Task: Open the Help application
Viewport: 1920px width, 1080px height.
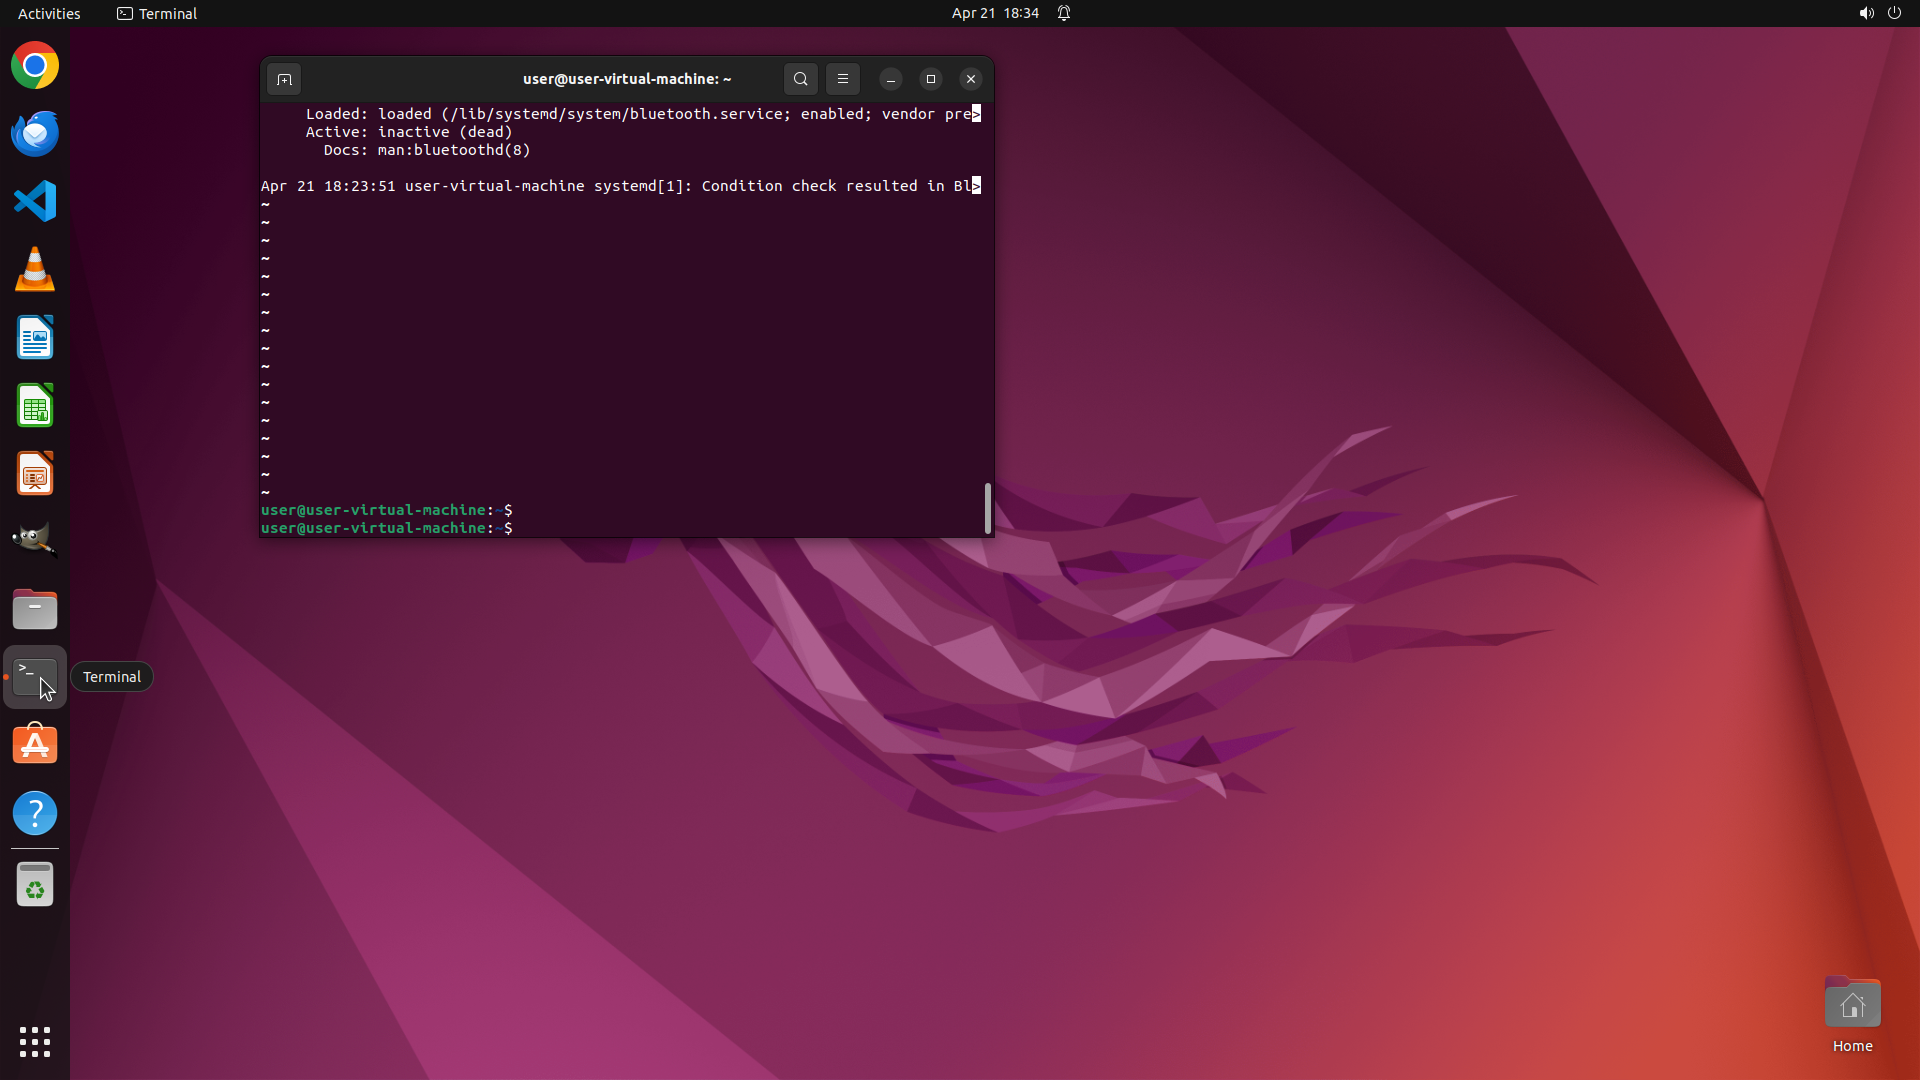Action: pyautogui.click(x=35, y=813)
